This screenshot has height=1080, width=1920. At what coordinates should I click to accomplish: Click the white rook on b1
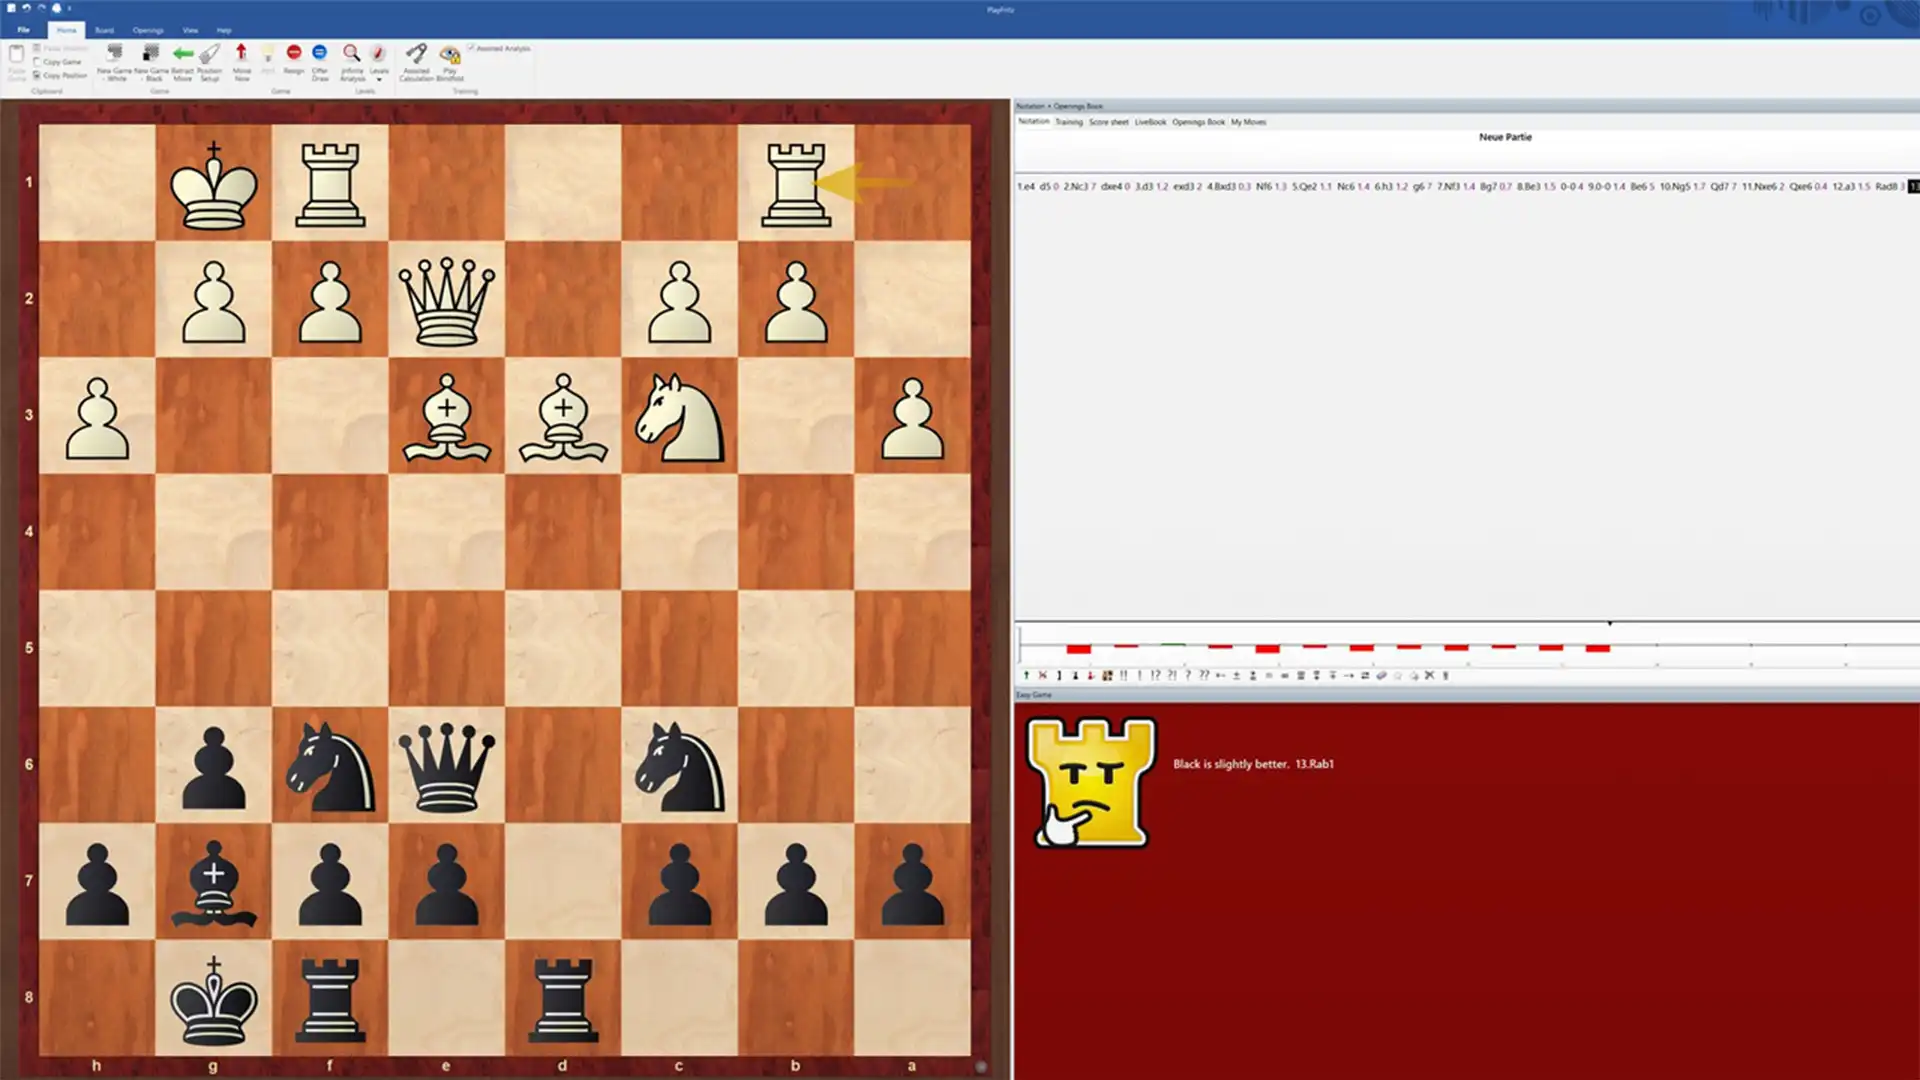point(796,184)
